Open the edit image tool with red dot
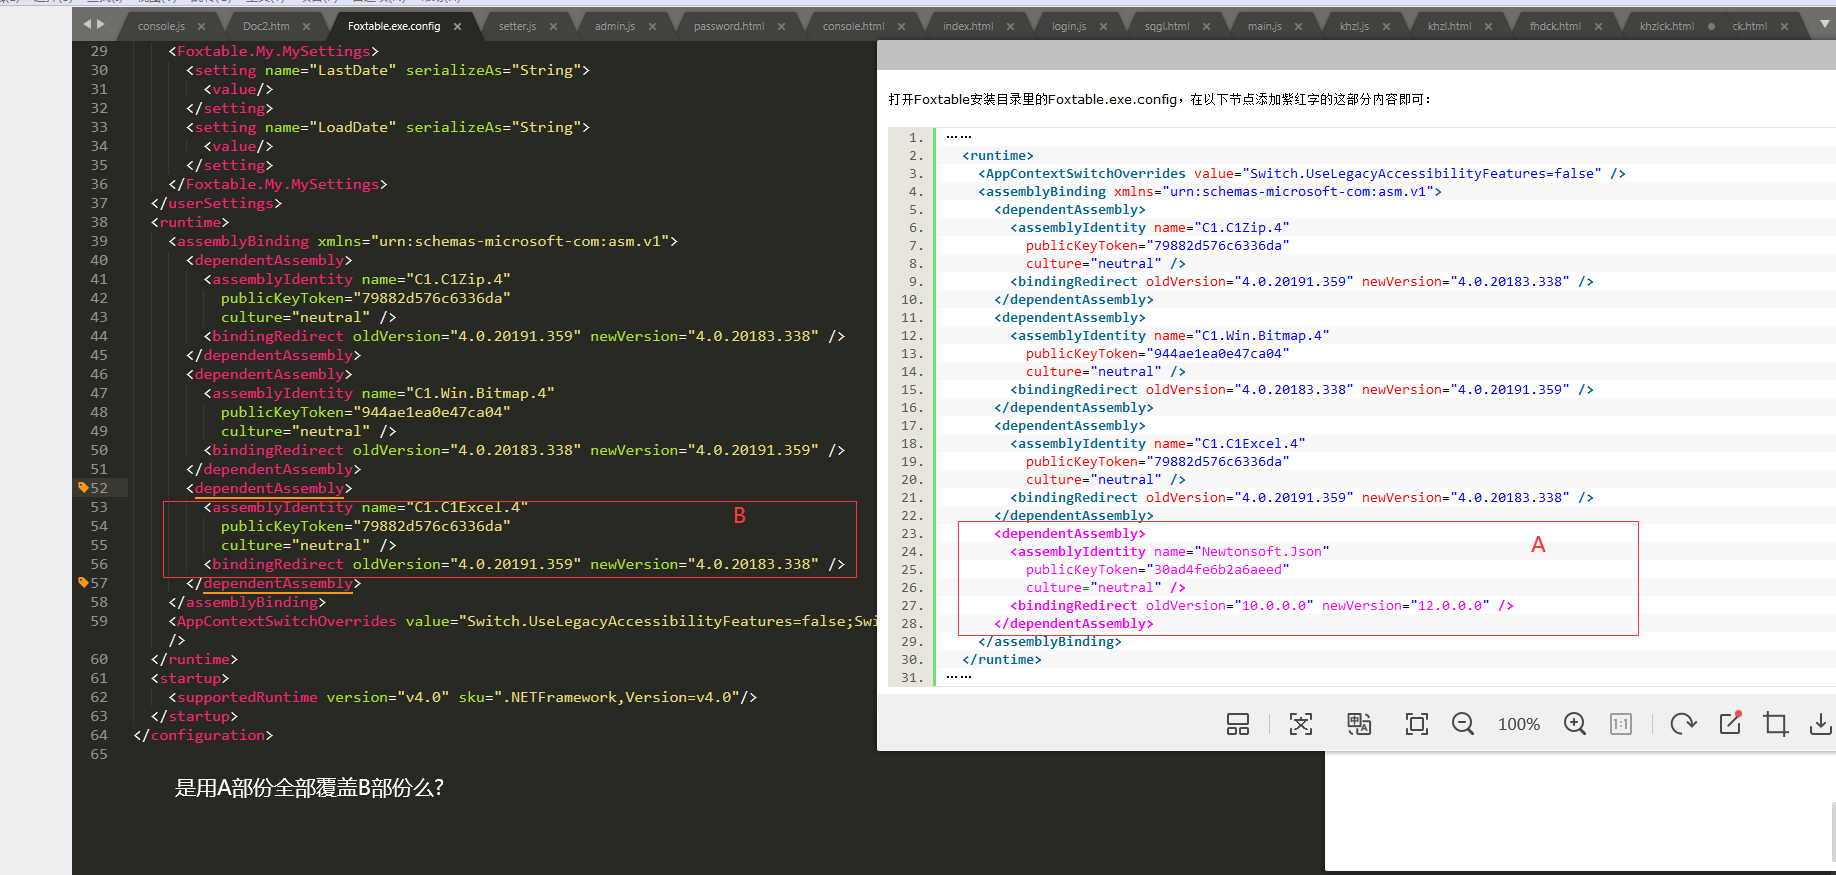Image resolution: width=1836 pixels, height=875 pixels. coord(1730,723)
